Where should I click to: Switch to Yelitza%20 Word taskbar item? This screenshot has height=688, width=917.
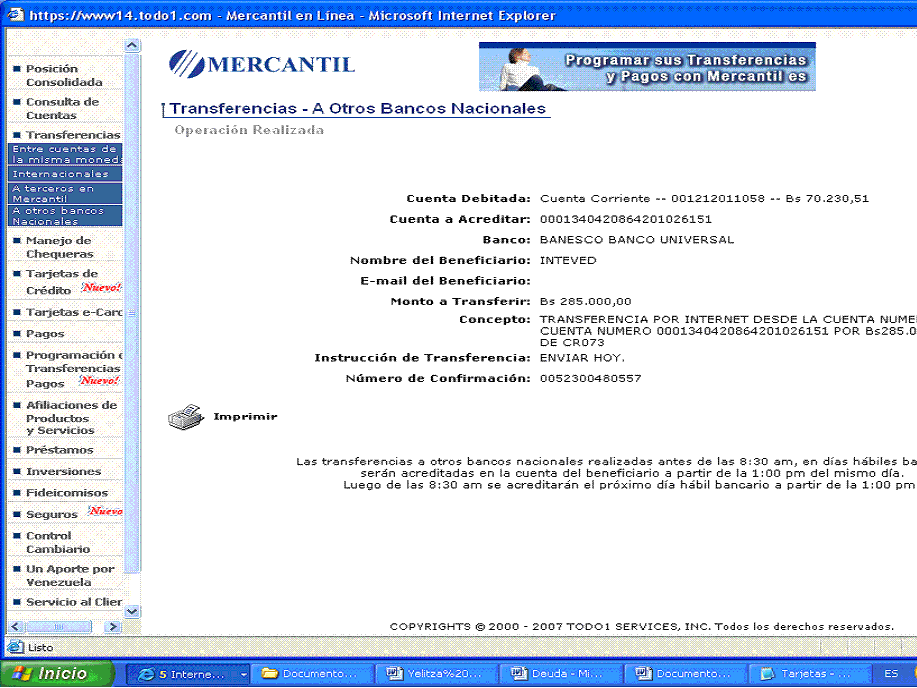pyautogui.click(x=436, y=674)
